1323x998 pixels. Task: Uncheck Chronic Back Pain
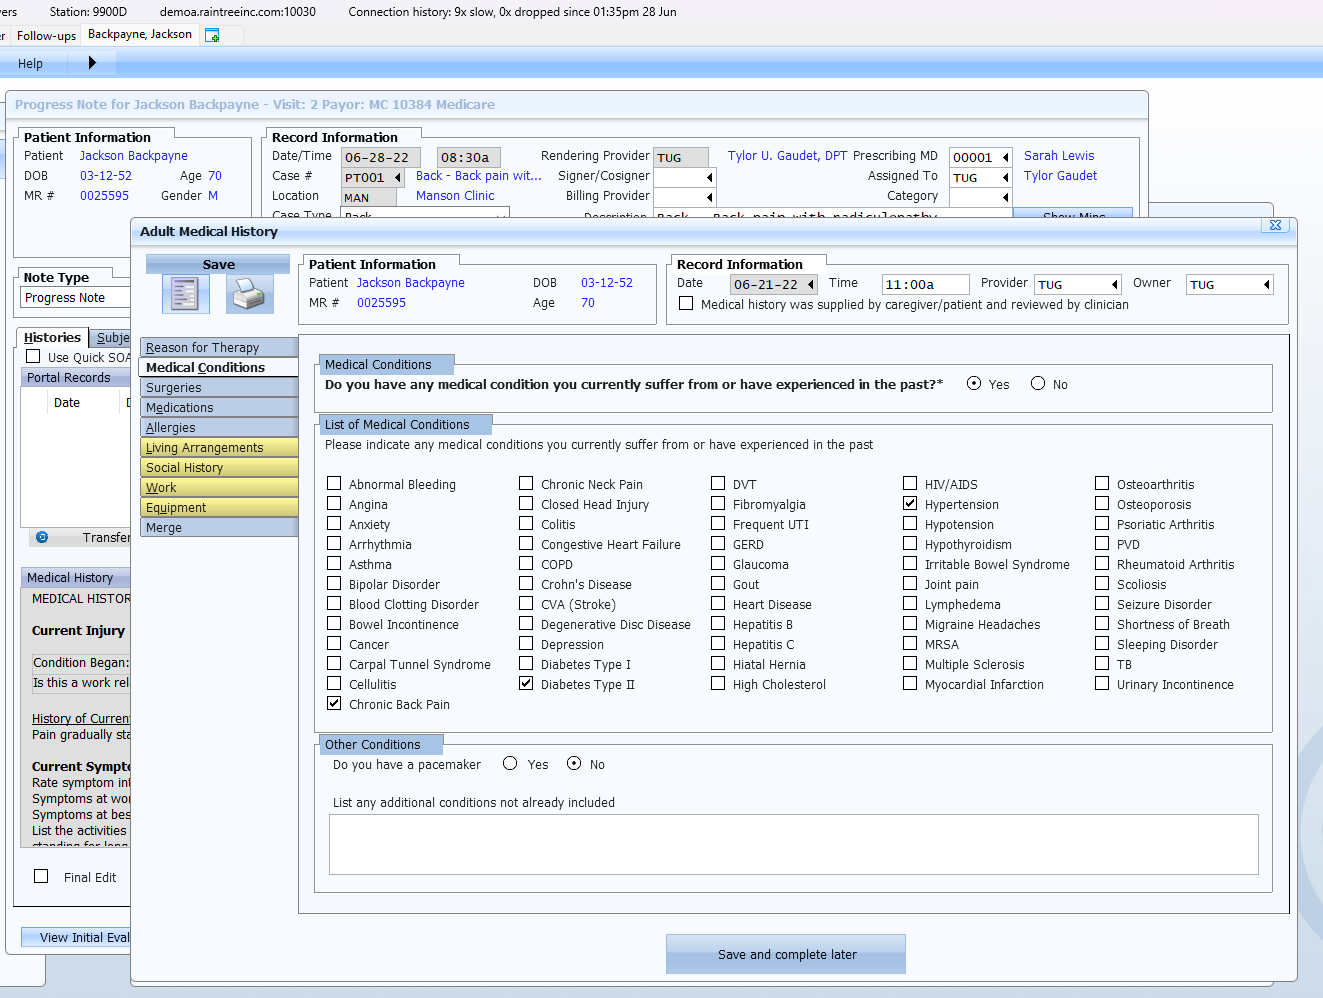pyautogui.click(x=334, y=703)
